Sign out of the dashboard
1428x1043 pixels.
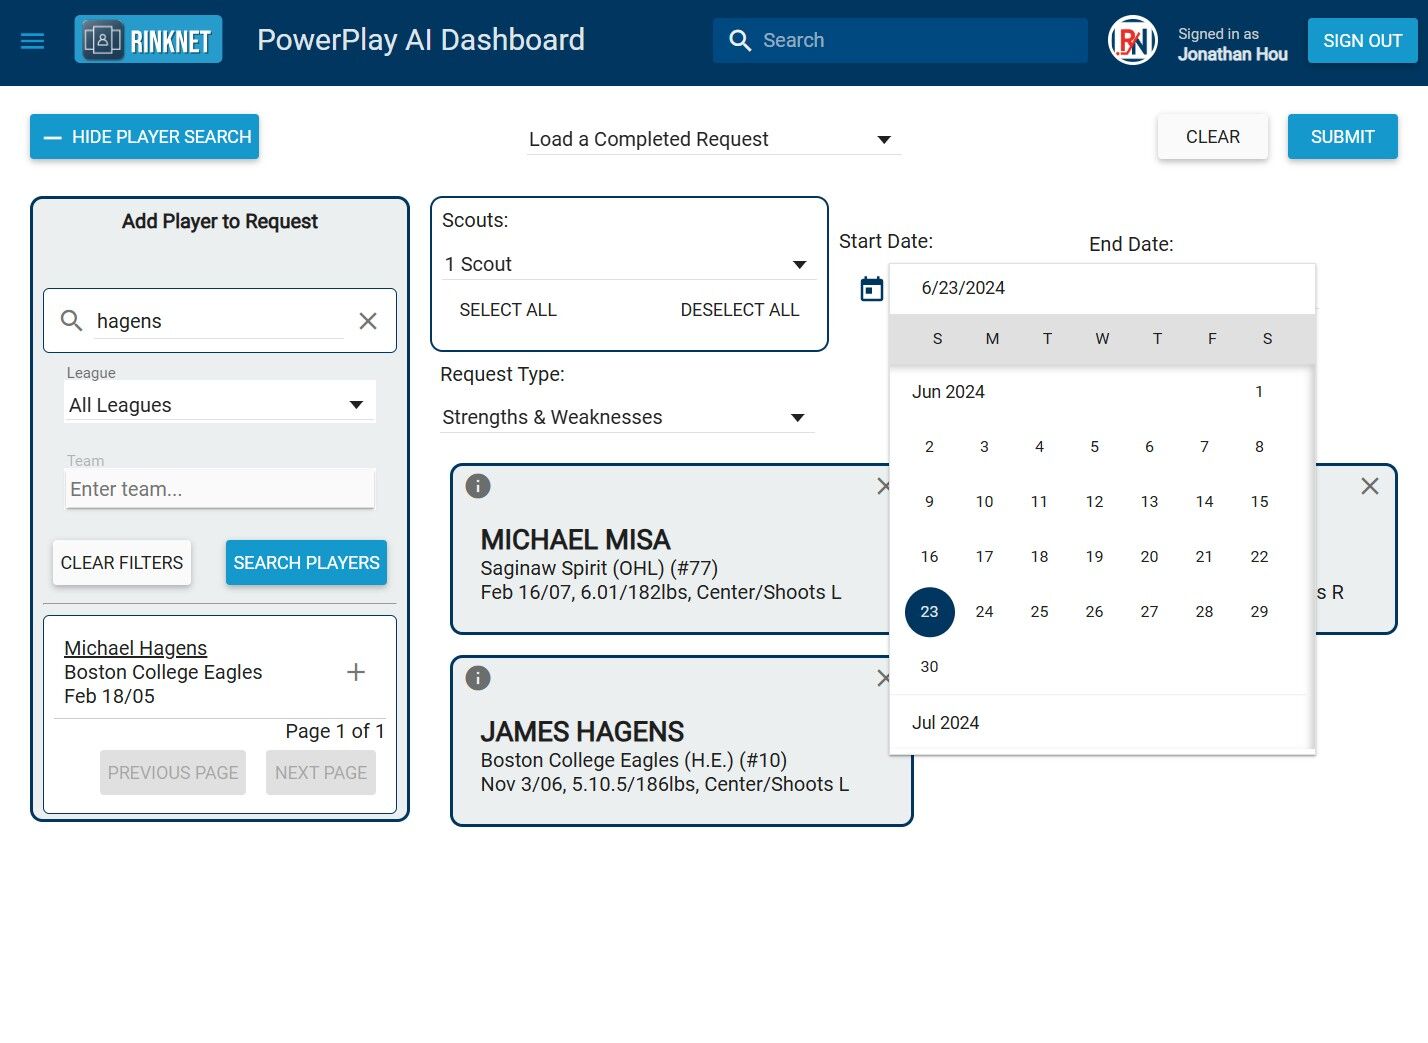point(1363,41)
